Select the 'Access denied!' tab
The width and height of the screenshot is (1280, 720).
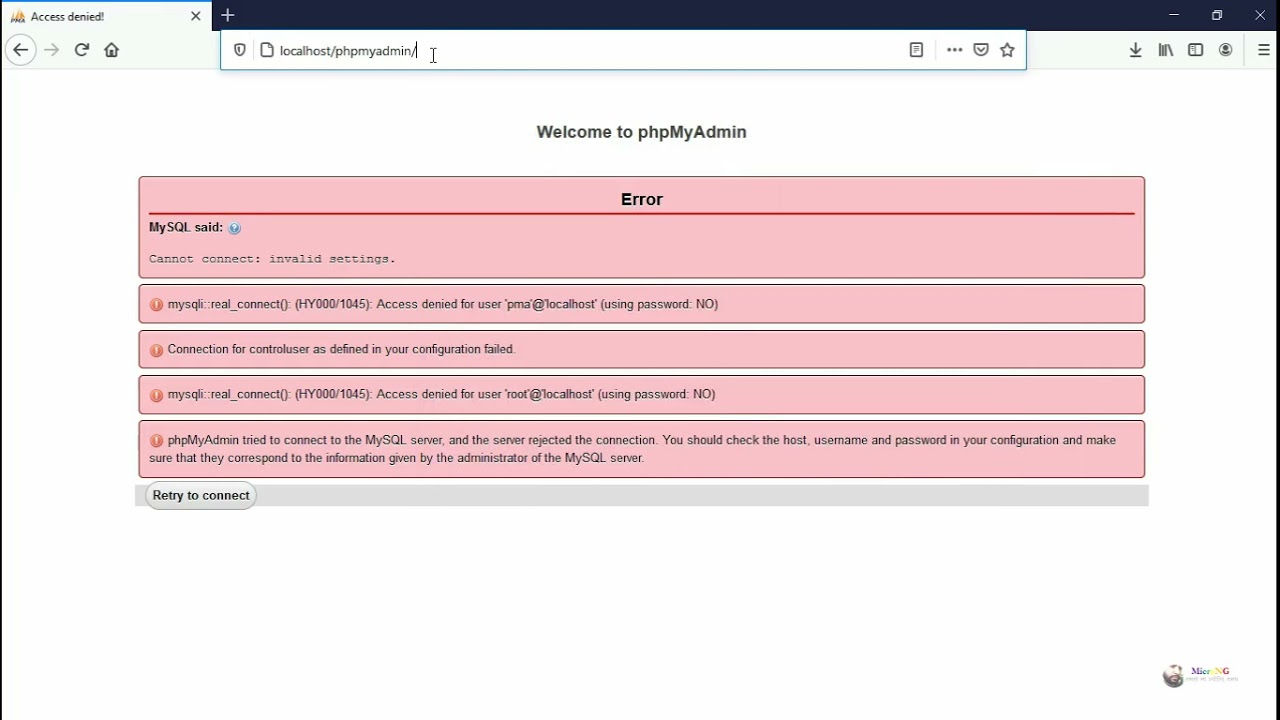coord(106,16)
